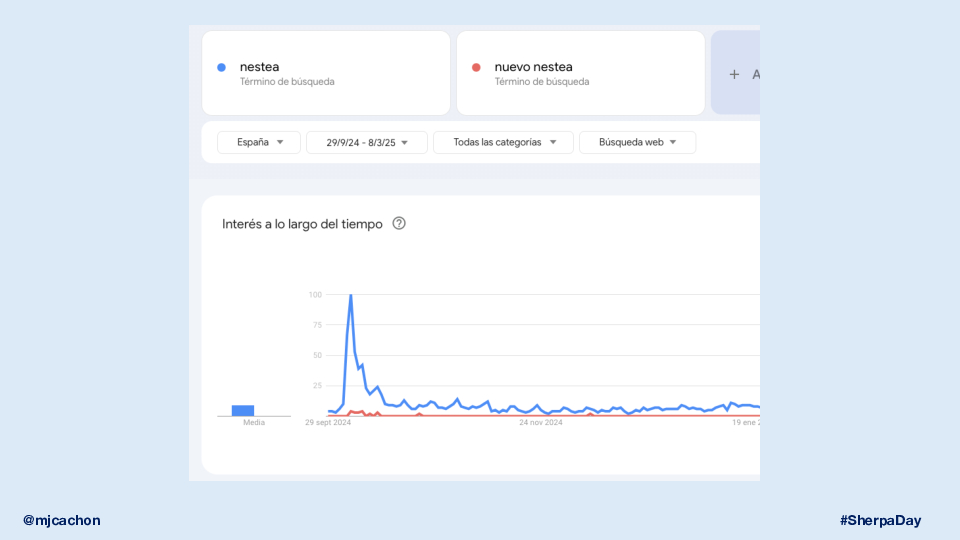Open the Todas las categorías dropdown
Screen dimensions: 960x540
click(x=503, y=142)
